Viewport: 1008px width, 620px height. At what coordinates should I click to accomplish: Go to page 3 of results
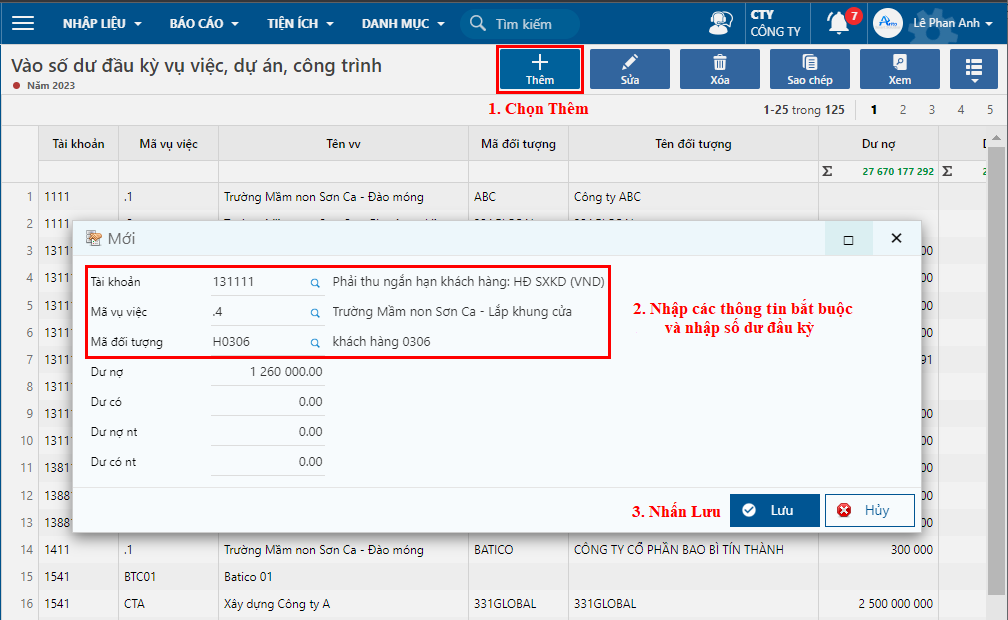(931, 110)
